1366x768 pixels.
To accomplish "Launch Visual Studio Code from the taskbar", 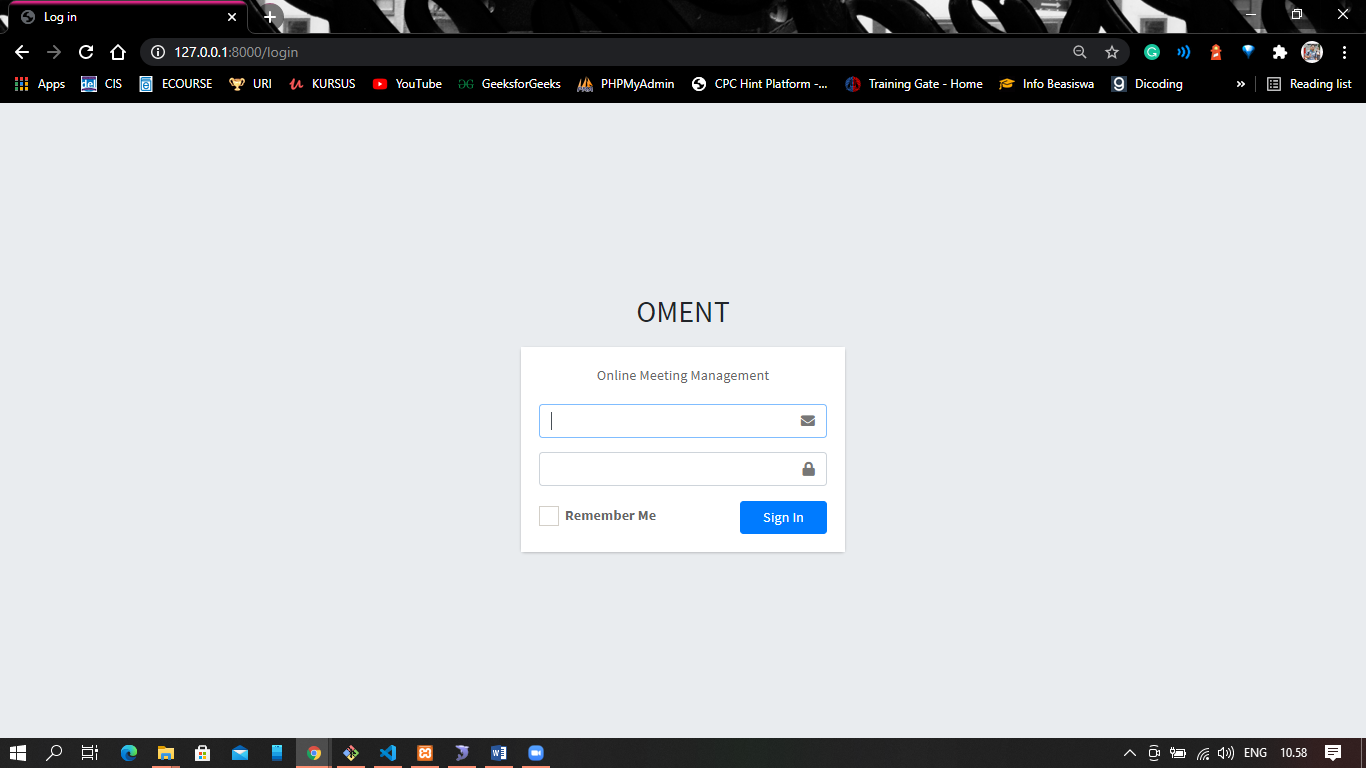I will tap(388, 753).
